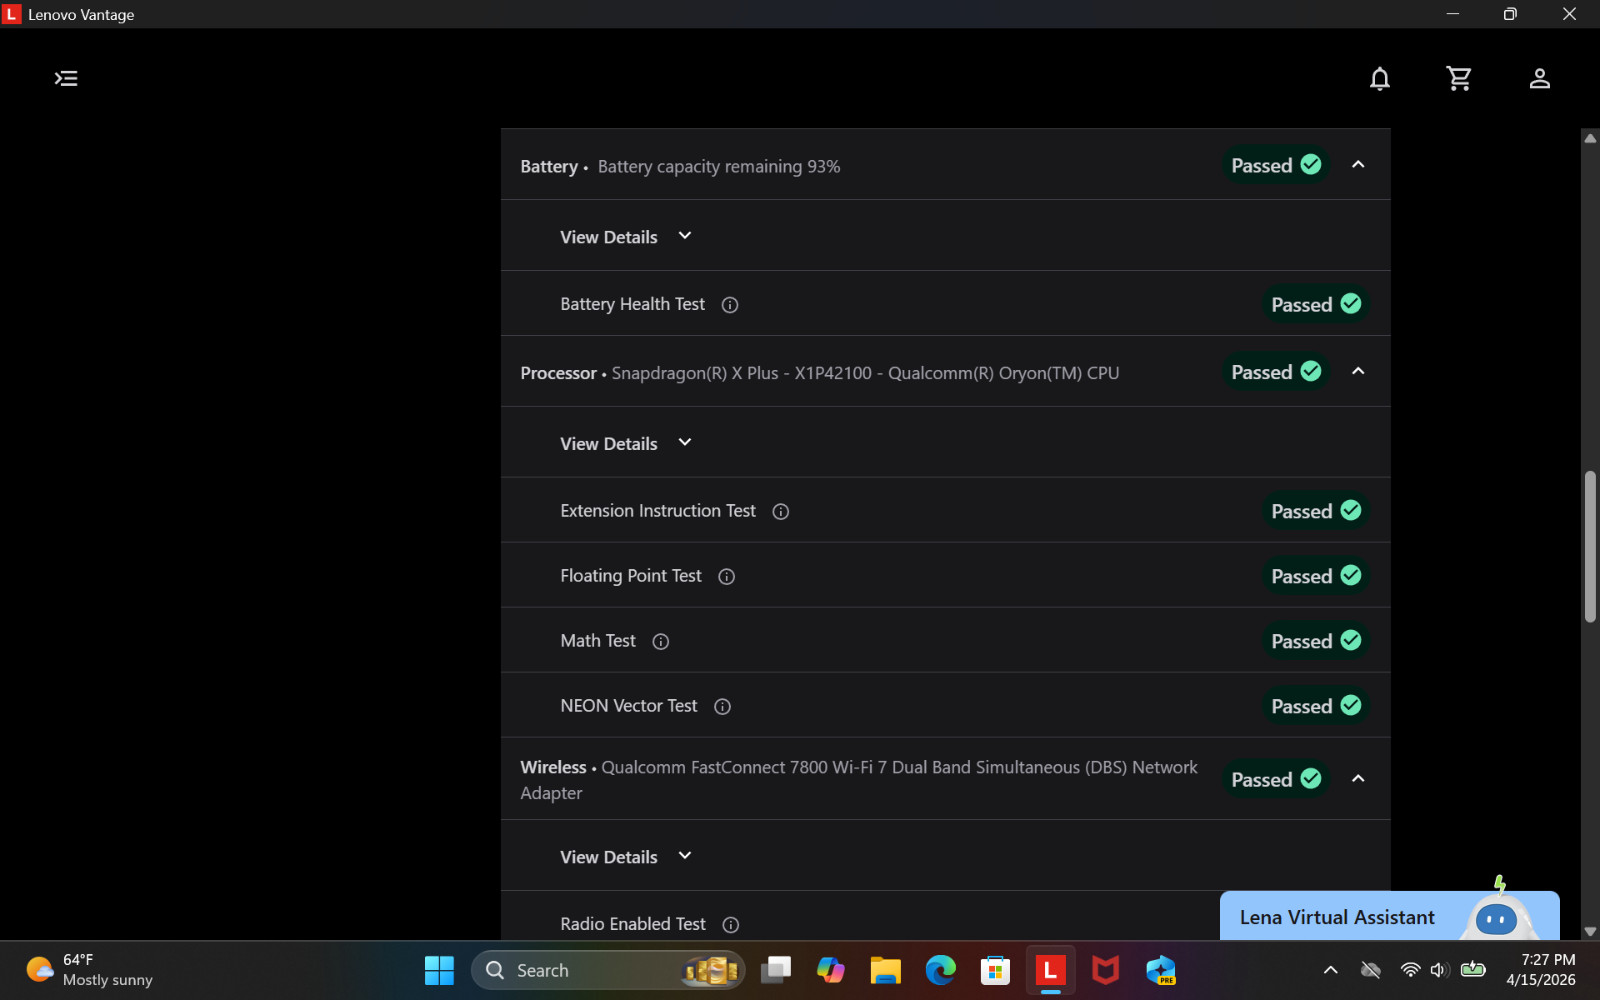
Task: Open the volume speaker tray icon
Action: (1440, 970)
